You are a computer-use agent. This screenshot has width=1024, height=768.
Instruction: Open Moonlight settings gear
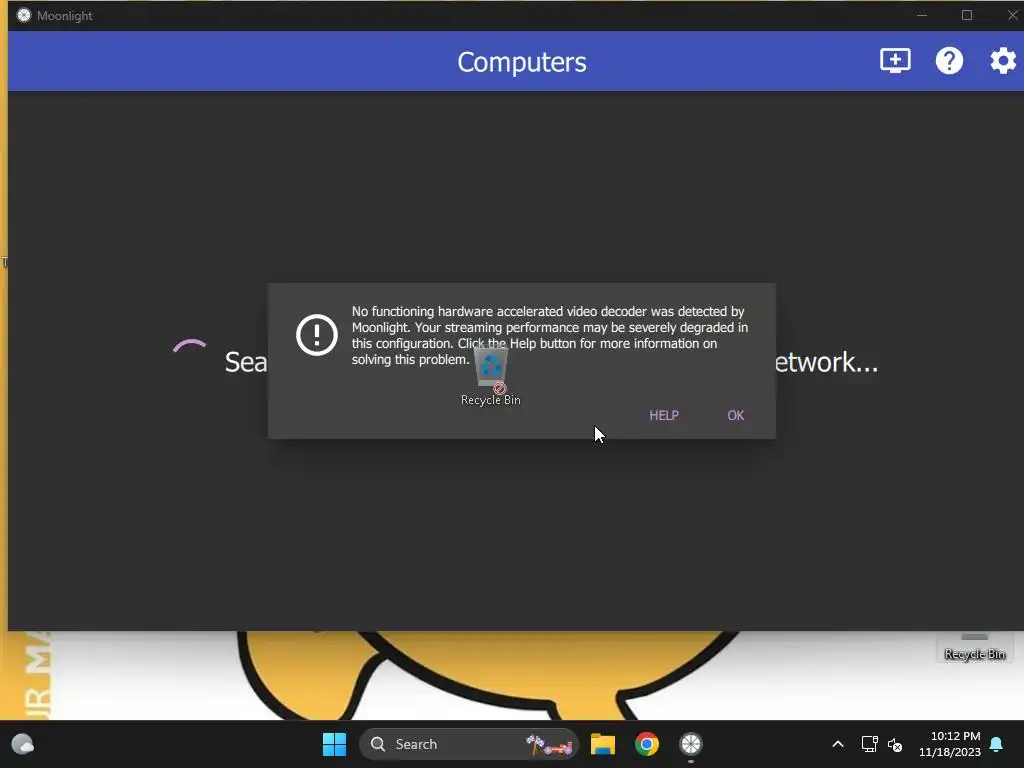pyautogui.click(x=1003, y=61)
